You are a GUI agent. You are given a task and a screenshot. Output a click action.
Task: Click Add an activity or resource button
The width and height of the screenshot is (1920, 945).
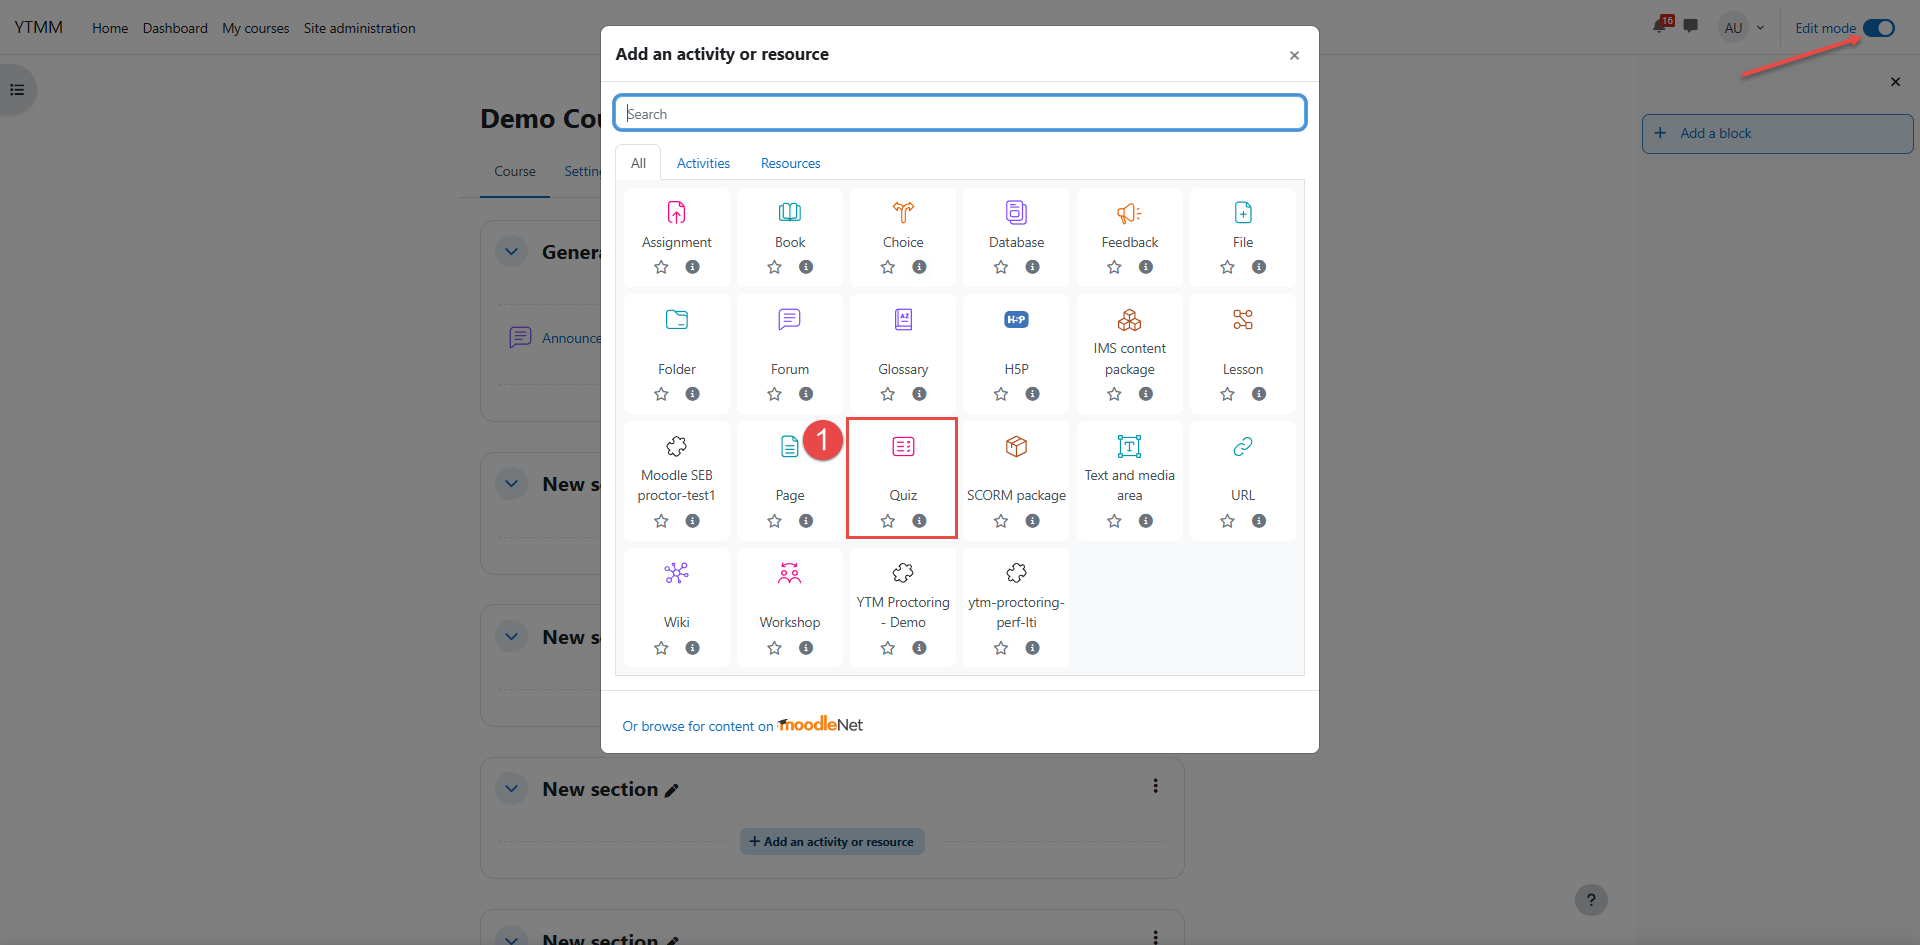(x=832, y=842)
